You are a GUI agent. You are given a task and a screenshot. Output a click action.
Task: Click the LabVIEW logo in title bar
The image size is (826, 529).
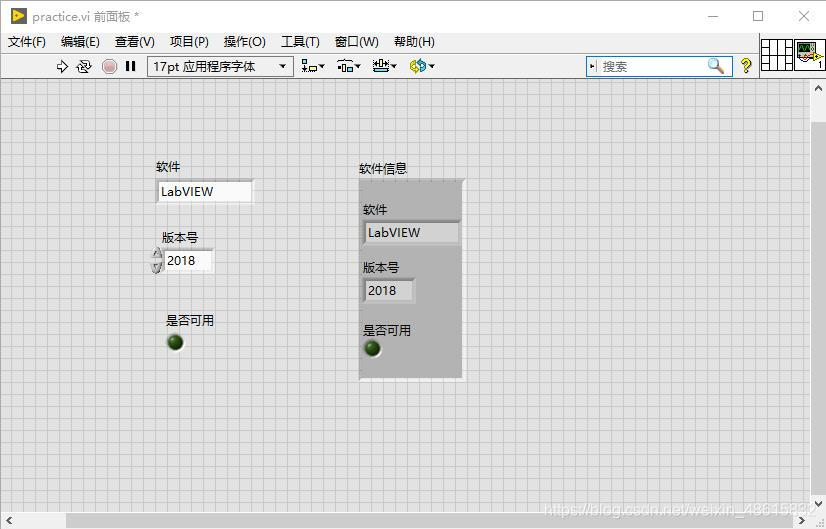[18, 16]
